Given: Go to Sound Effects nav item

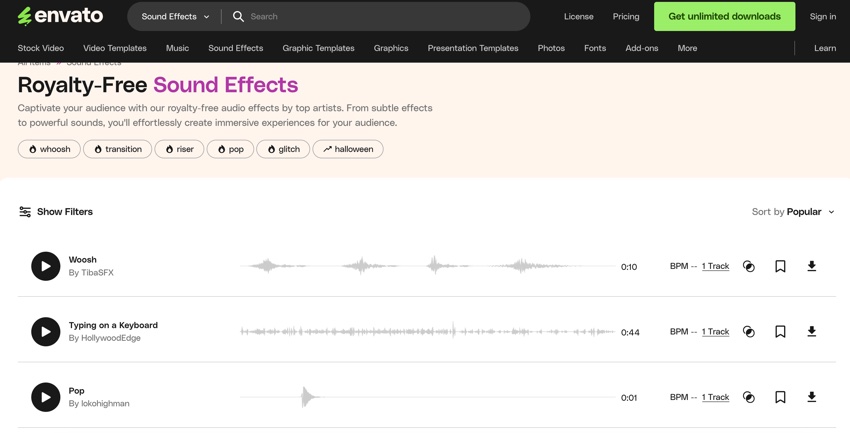Looking at the screenshot, I should pyautogui.click(x=236, y=48).
